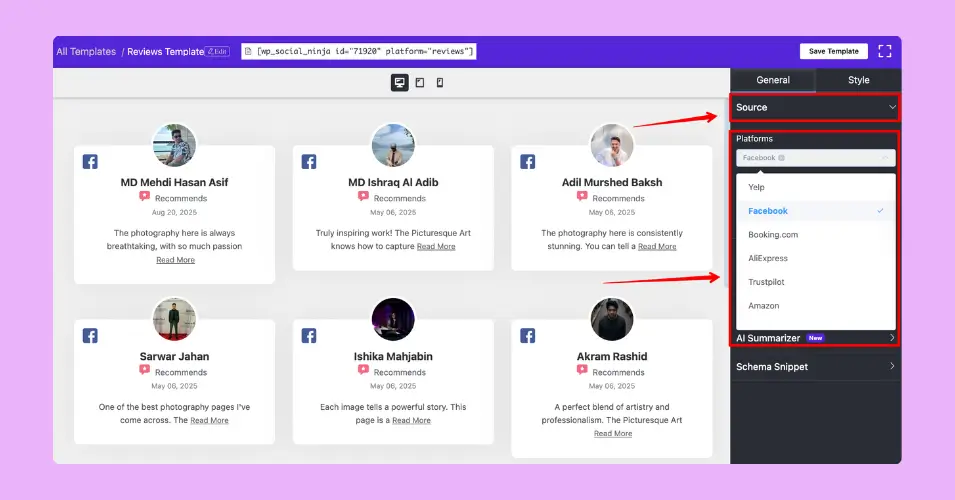The height and width of the screenshot is (500, 955).
Task: Switch to mobile preview mode
Action: click(440, 82)
